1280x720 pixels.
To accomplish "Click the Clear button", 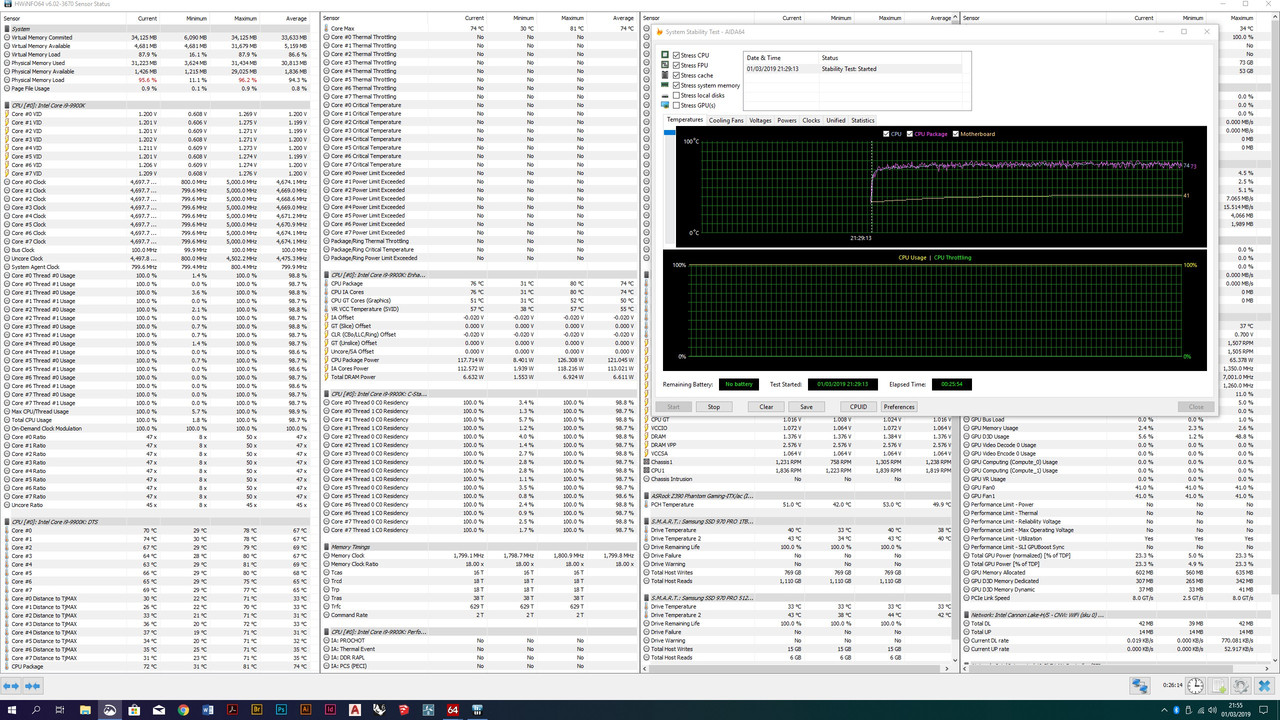I will (766, 407).
